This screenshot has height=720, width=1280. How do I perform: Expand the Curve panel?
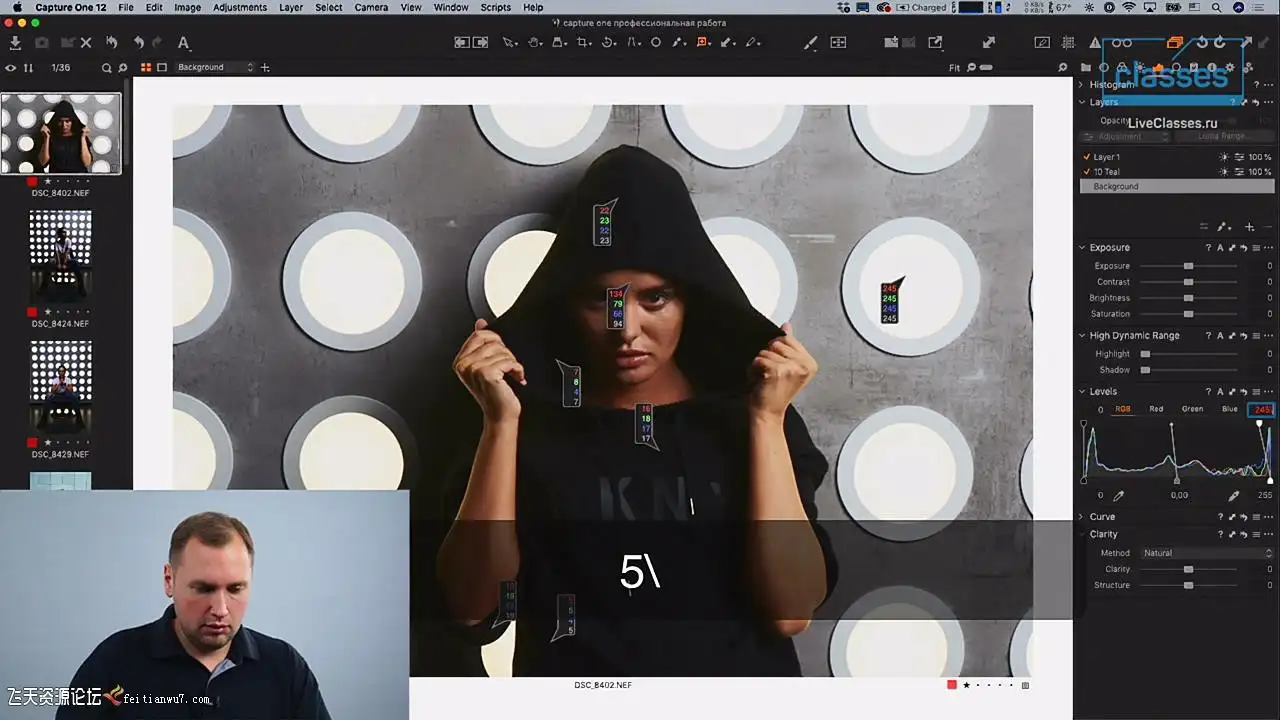tap(1082, 517)
